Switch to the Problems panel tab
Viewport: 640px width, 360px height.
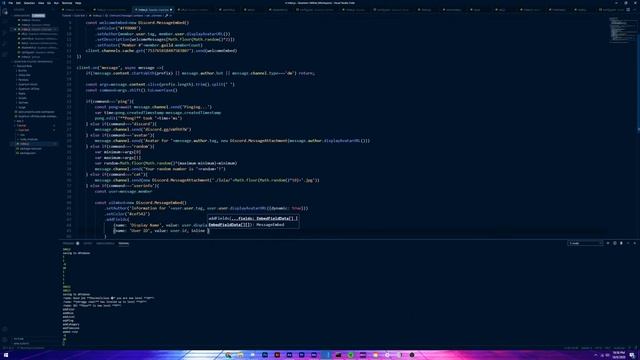point(69,243)
